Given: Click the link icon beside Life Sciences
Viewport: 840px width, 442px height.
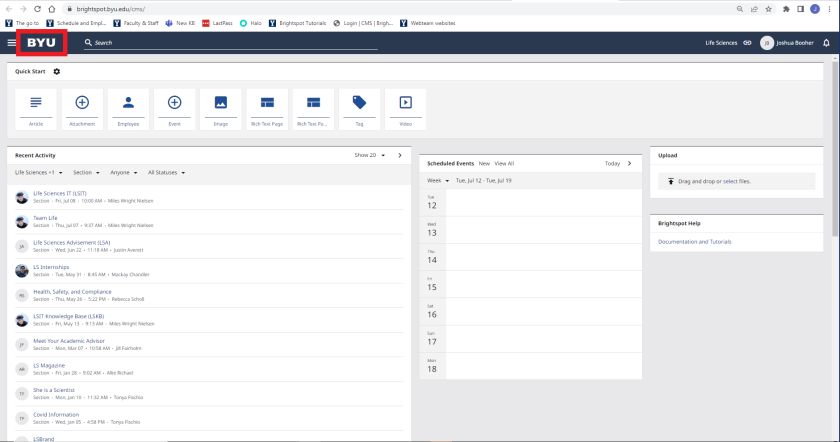Looking at the screenshot, I should point(747,43).
